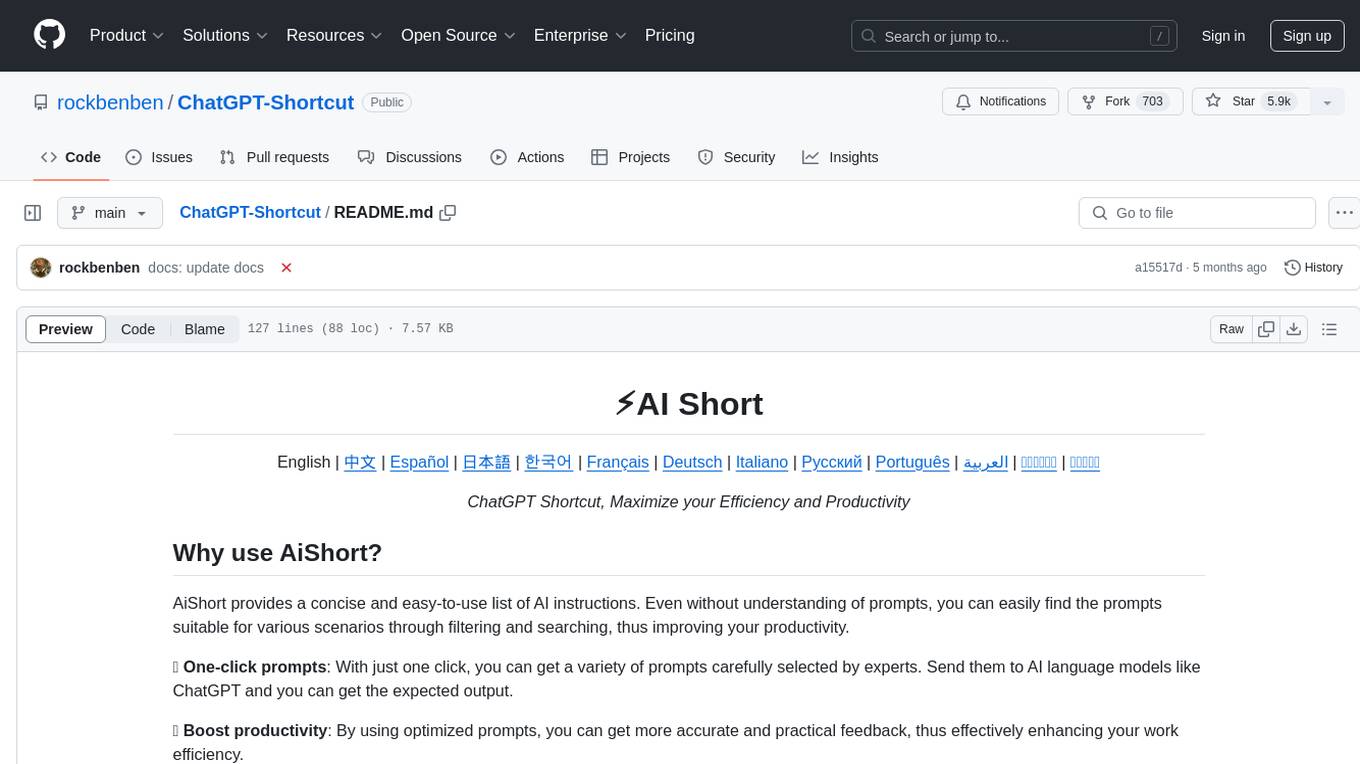Screen dimensions: 1360x764
Task: Expand the Open Source menu
Action: [458, 35]
